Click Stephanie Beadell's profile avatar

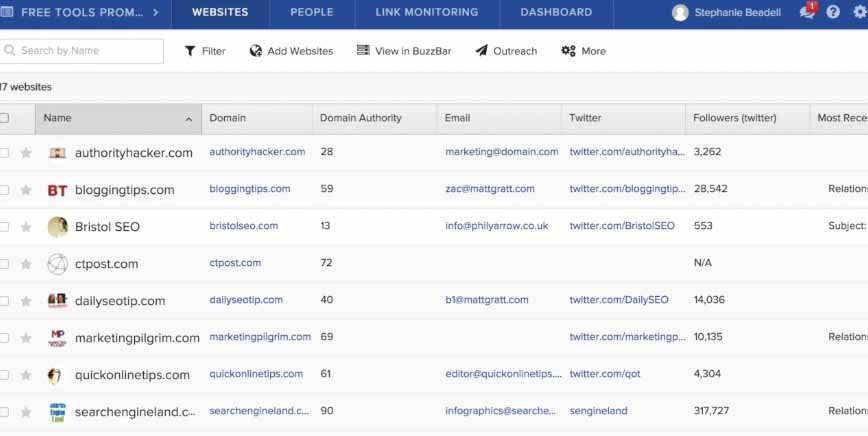pos(680,12)
